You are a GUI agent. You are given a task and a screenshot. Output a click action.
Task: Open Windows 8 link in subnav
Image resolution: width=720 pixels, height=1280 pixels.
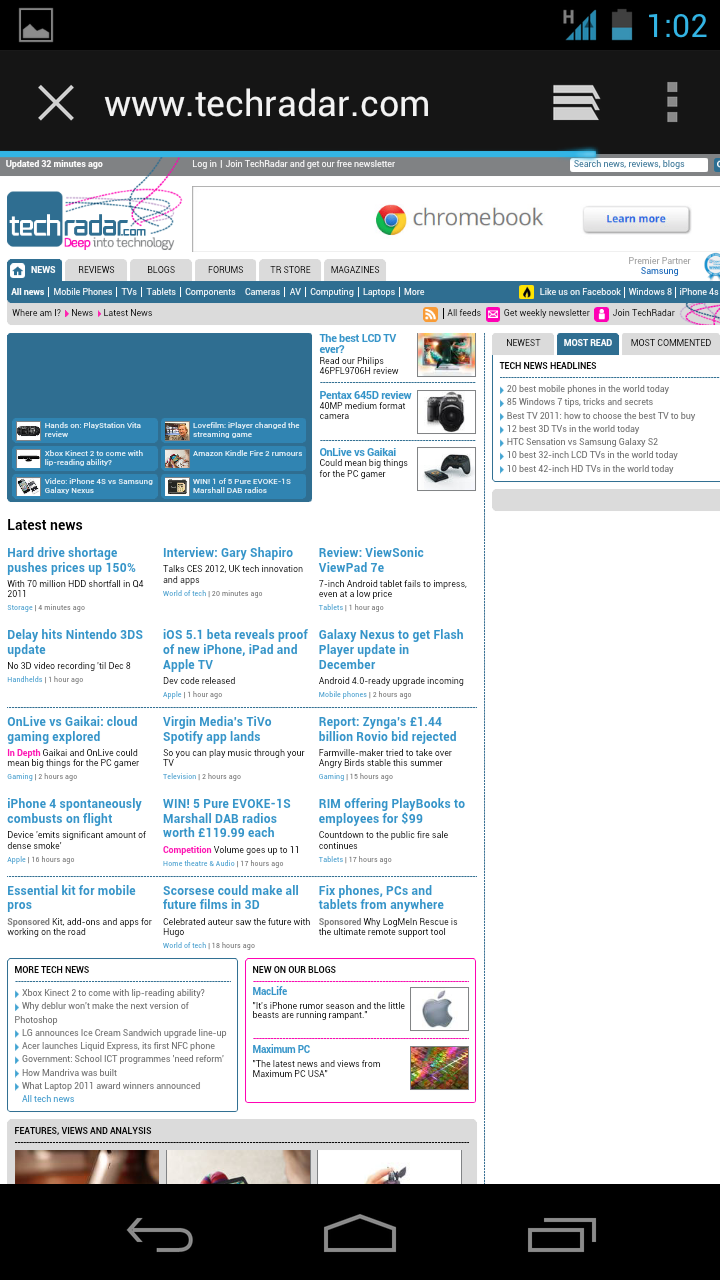(x=650, y=292)
